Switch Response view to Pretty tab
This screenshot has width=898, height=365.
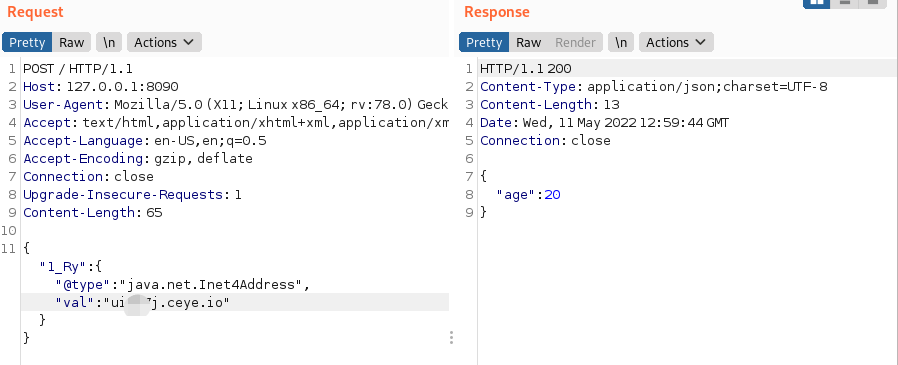point(484,42)
